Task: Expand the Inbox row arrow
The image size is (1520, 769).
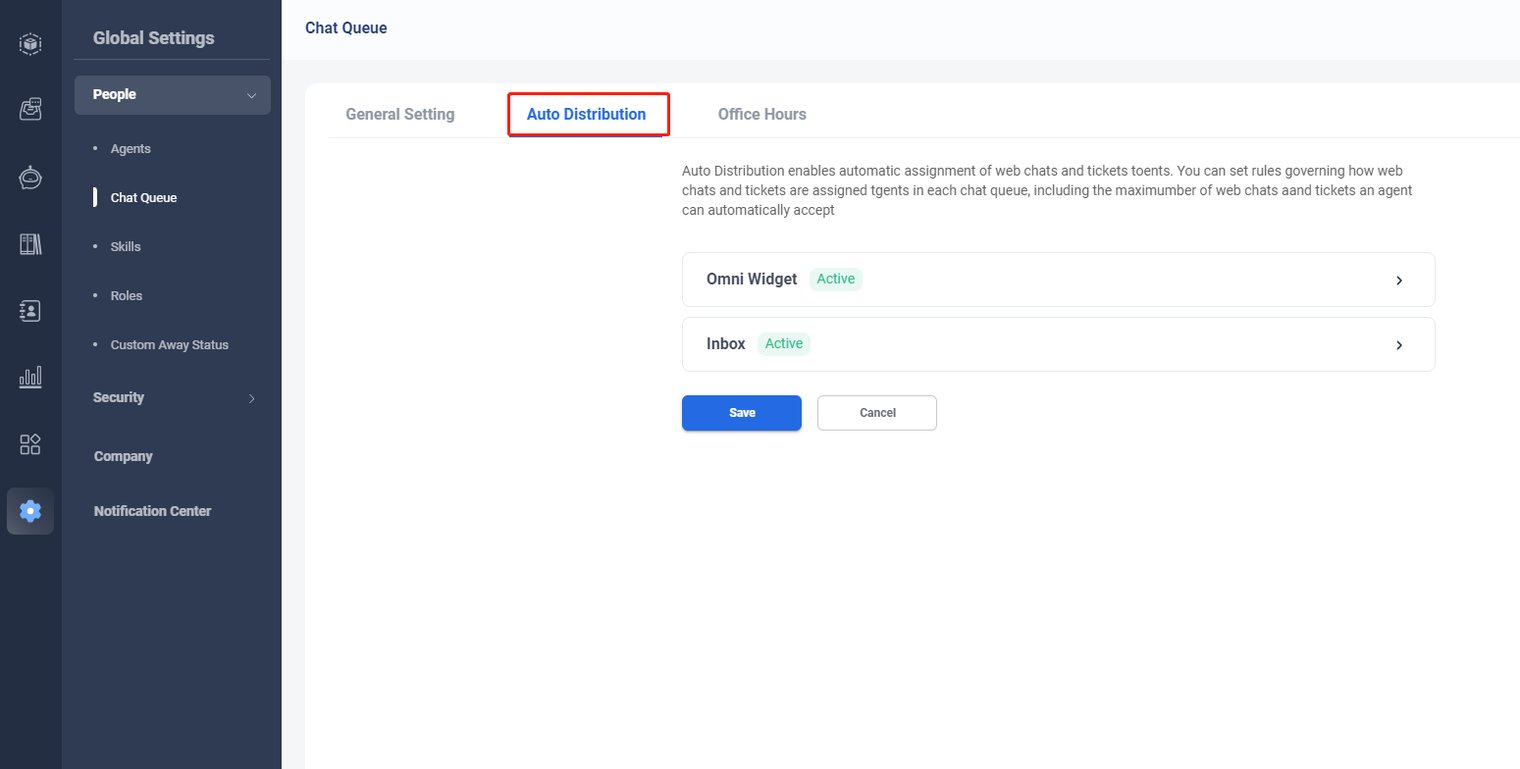Action: click(1399, 345)
